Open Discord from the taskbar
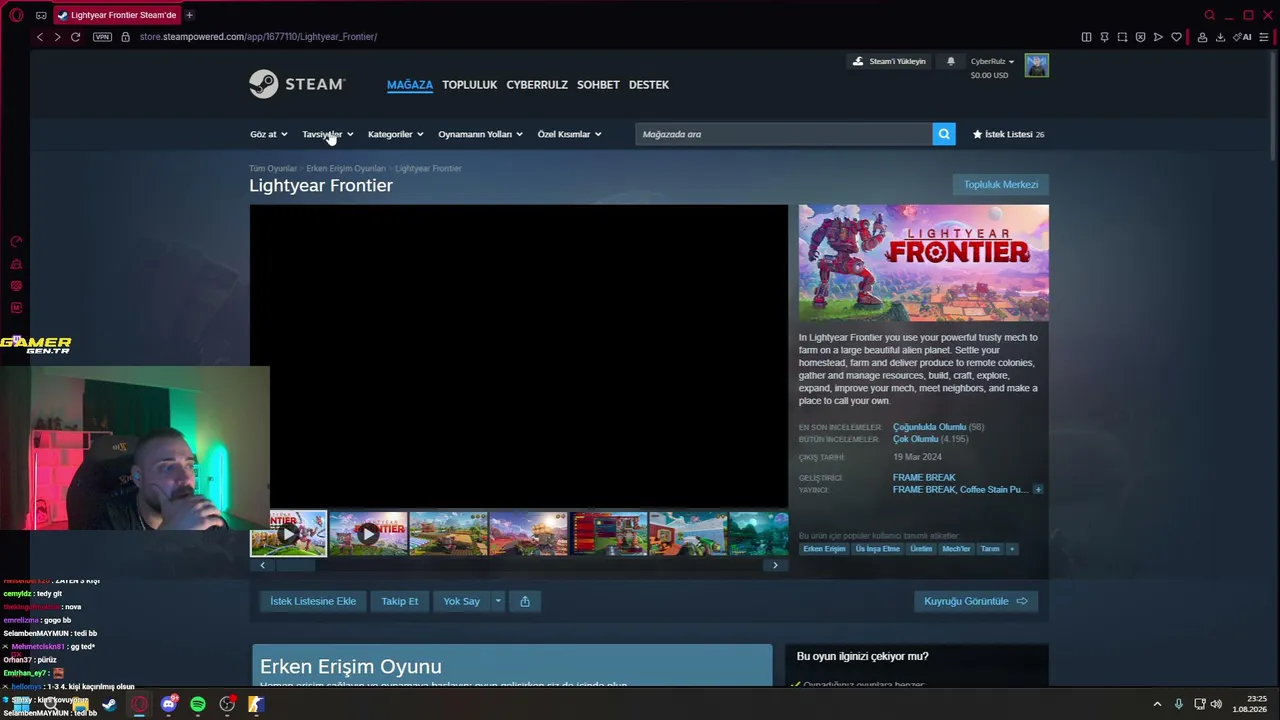Image resolution: width=1280 pixels, height=720 pixels. coord(168,704)
